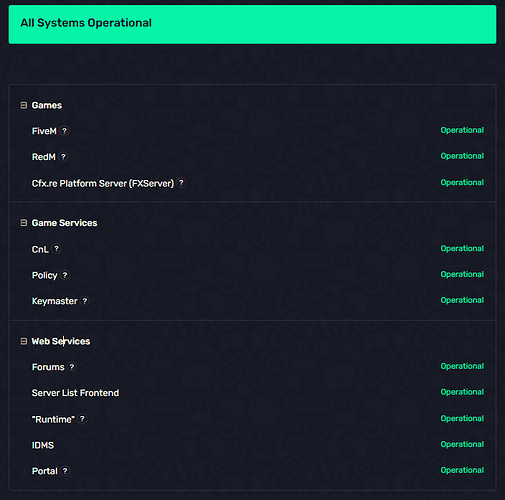Collapse the Game Services group
Screen dimensions: 505x500
[x=24, y=223]
